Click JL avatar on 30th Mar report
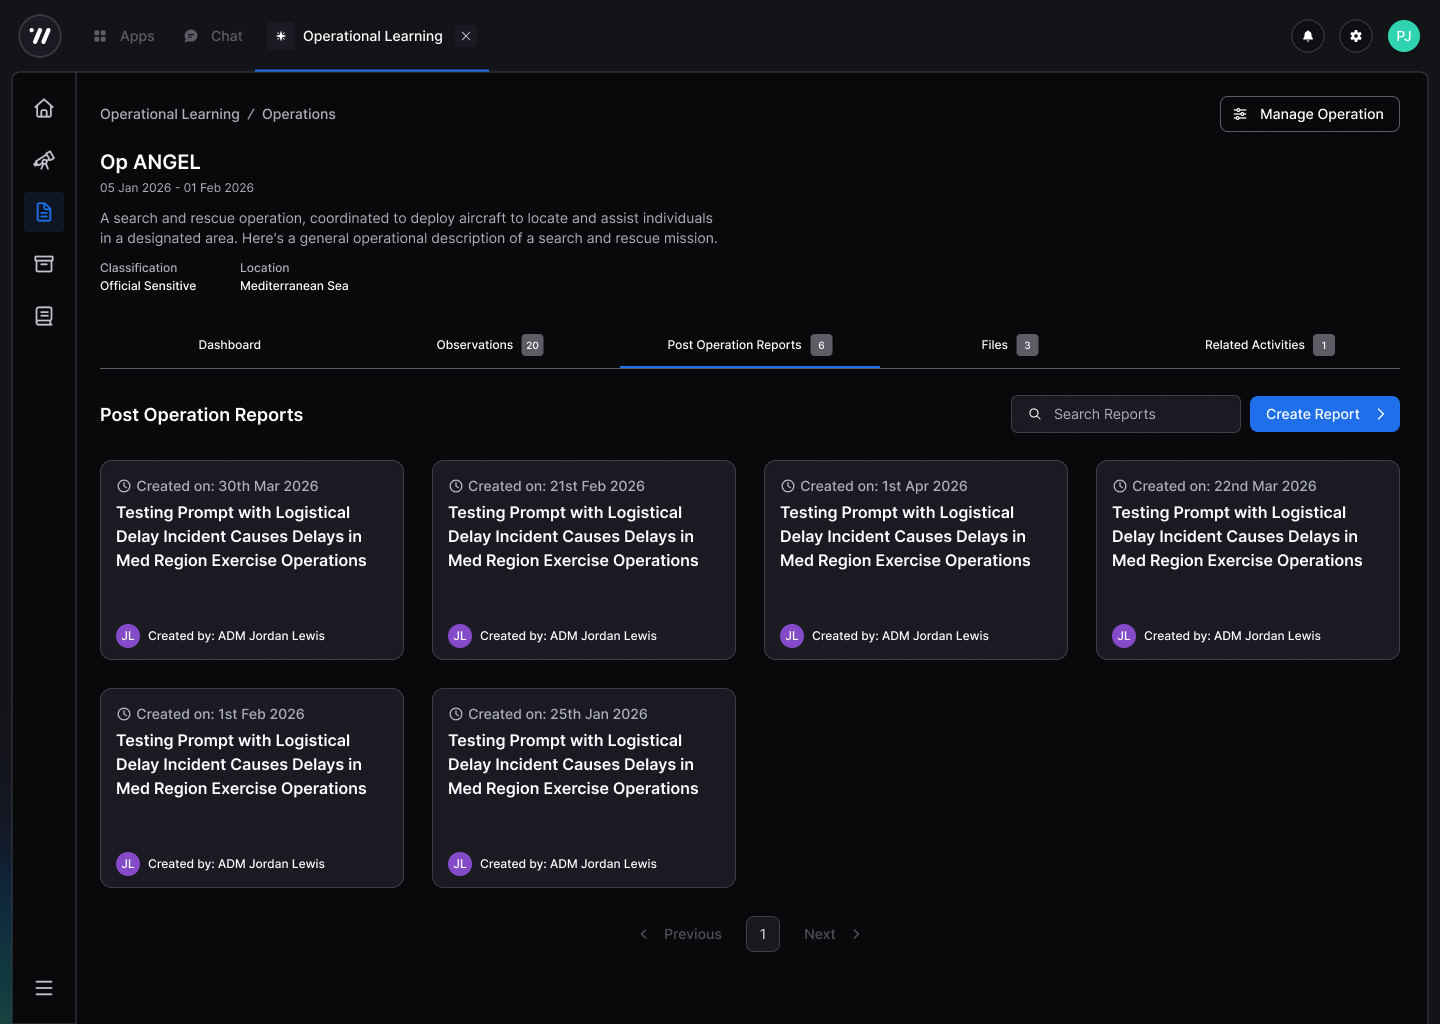Screen dimensions: 1440x1024 pos(128,636)
